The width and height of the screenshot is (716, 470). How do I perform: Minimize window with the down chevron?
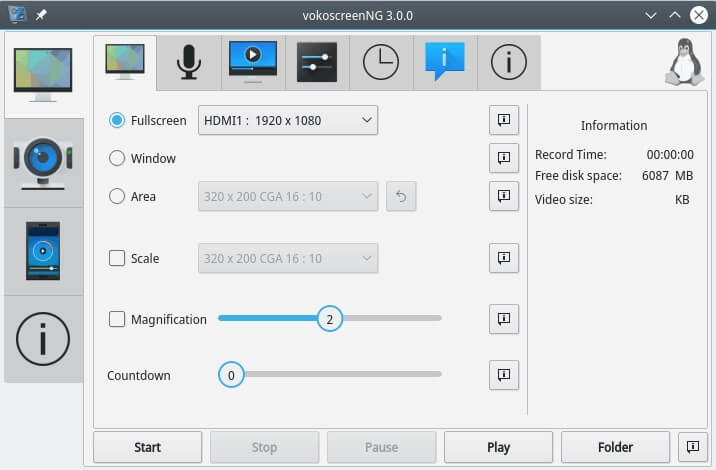tap(651, 16)
